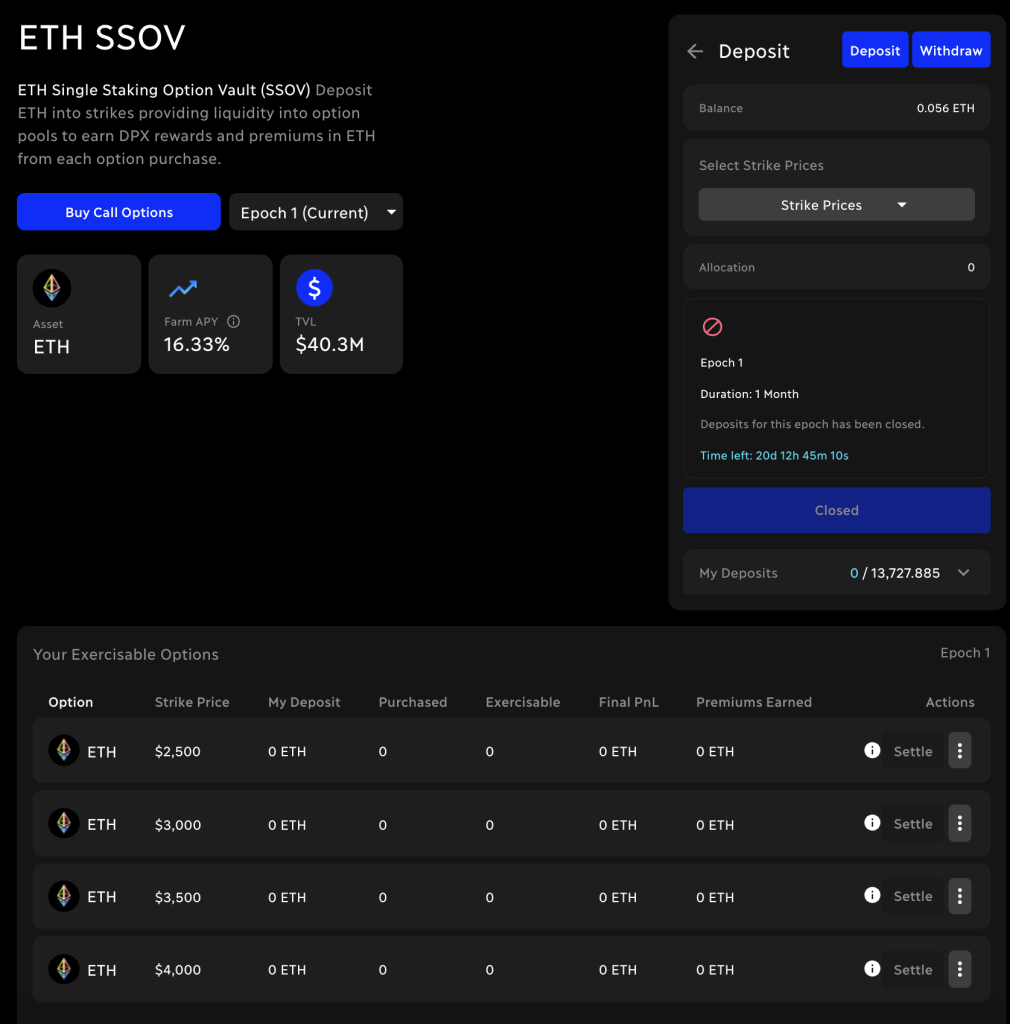Click the Select Strike Prices label
Viewport: 1010px width, 1024px height.
point(761,165)
